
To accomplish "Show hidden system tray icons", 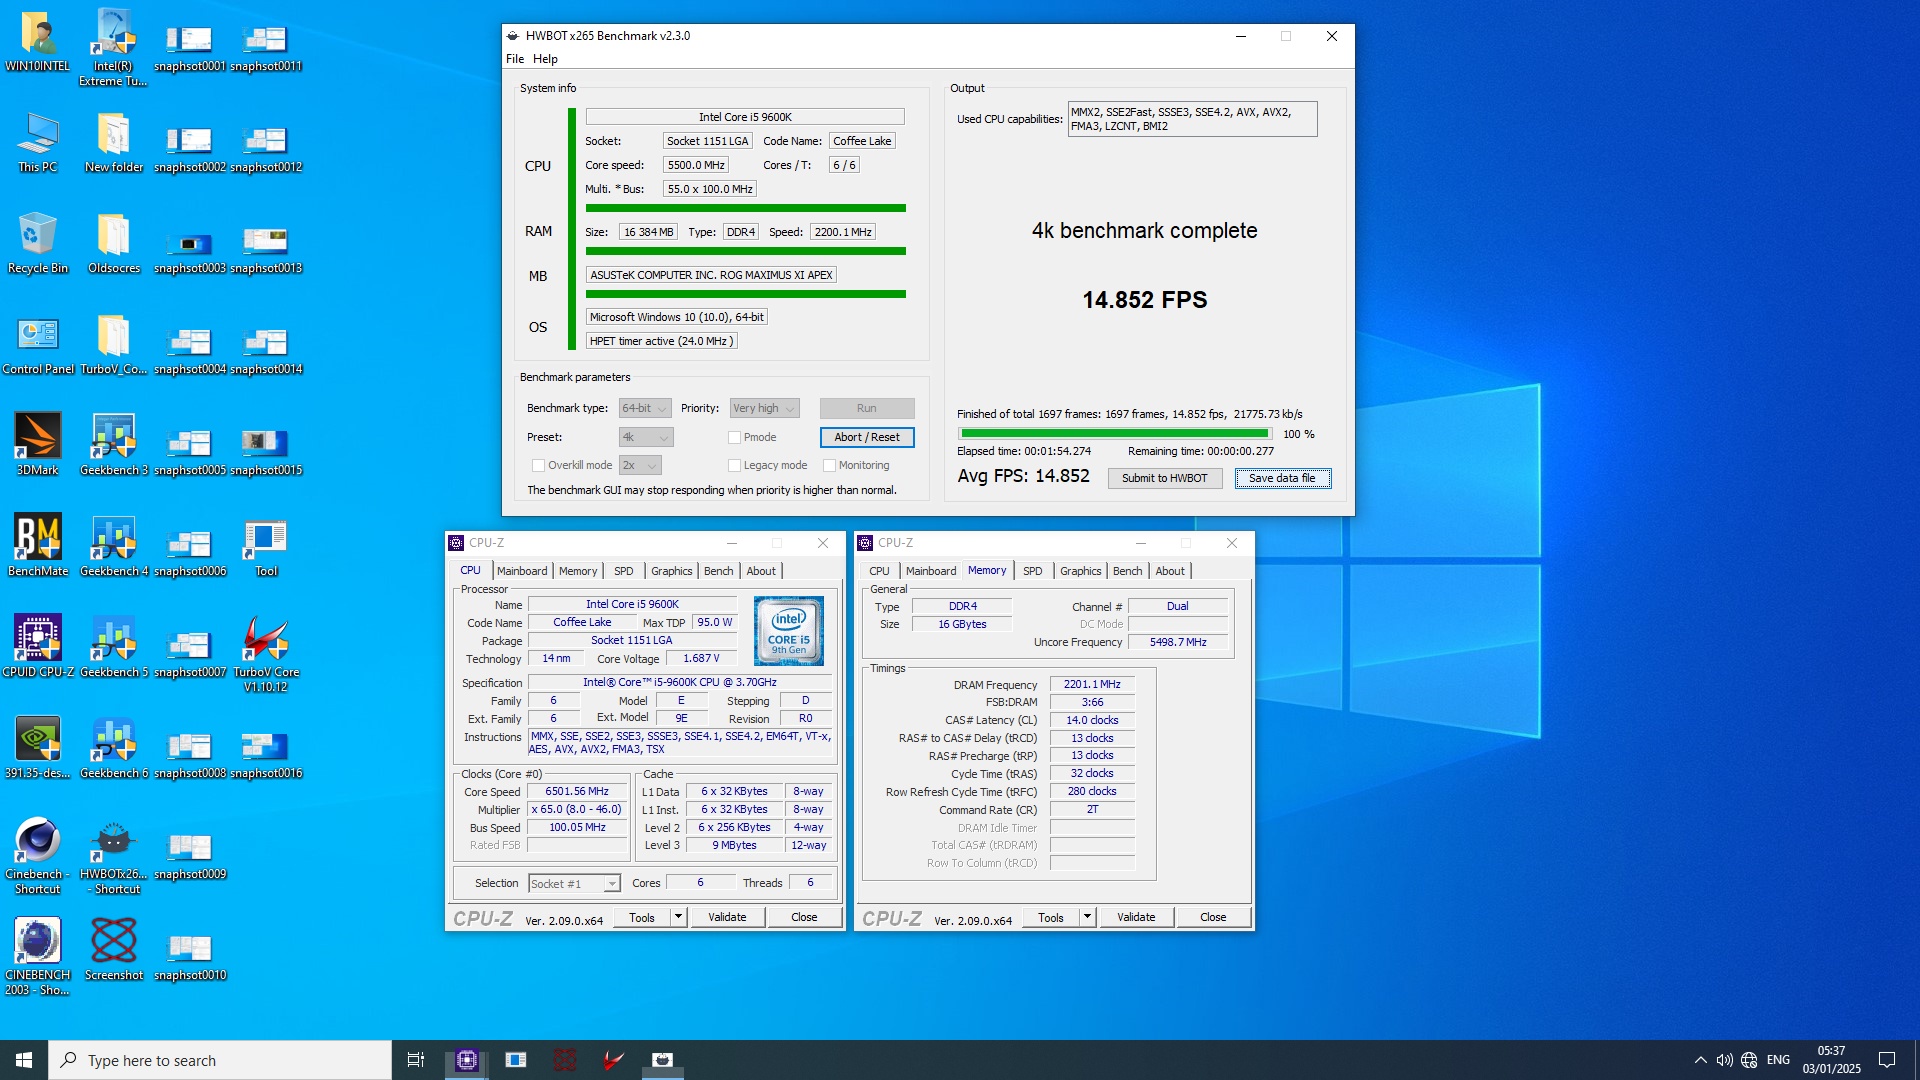I will click(x=1701, y=1060).
